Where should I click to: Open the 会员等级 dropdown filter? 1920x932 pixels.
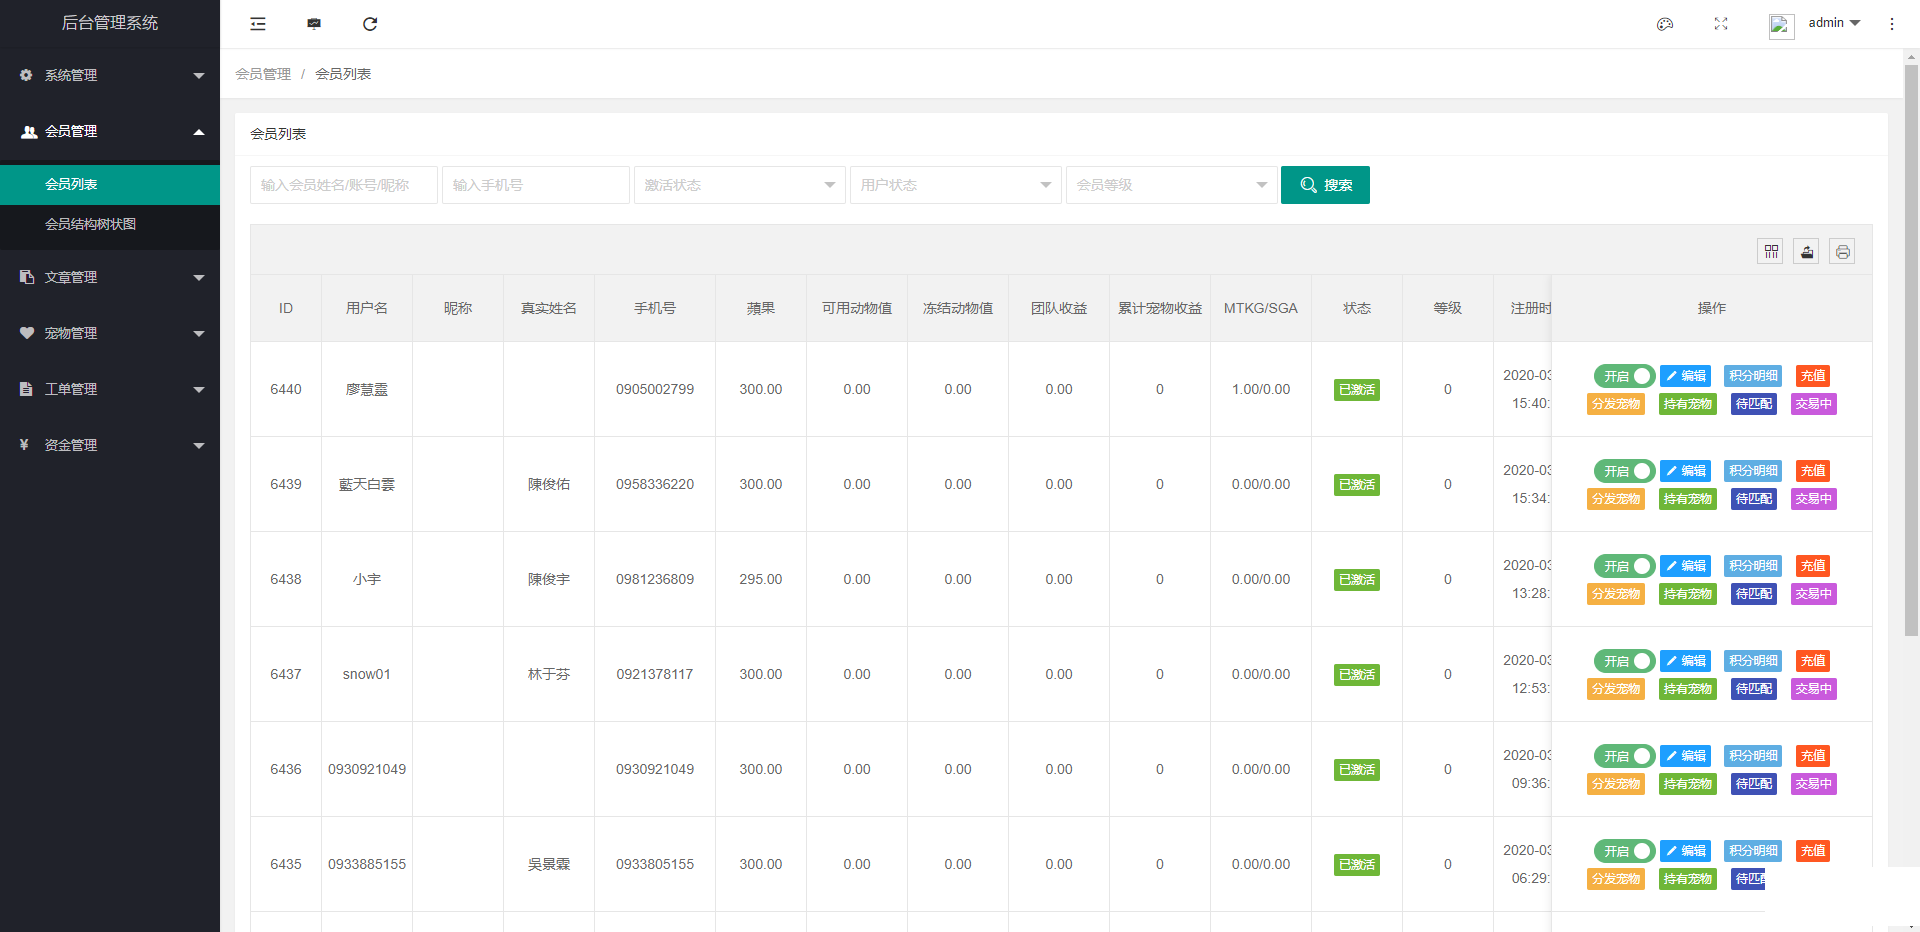click(1171, 185)
